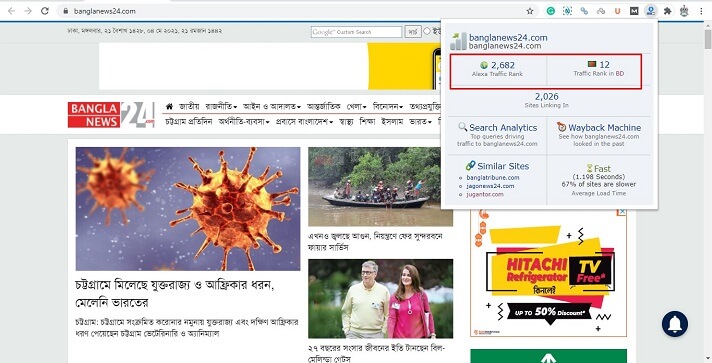Open the Grammarly extension icon
The height and width of the screenshot is (363, 712).
[x=550, y=11]
